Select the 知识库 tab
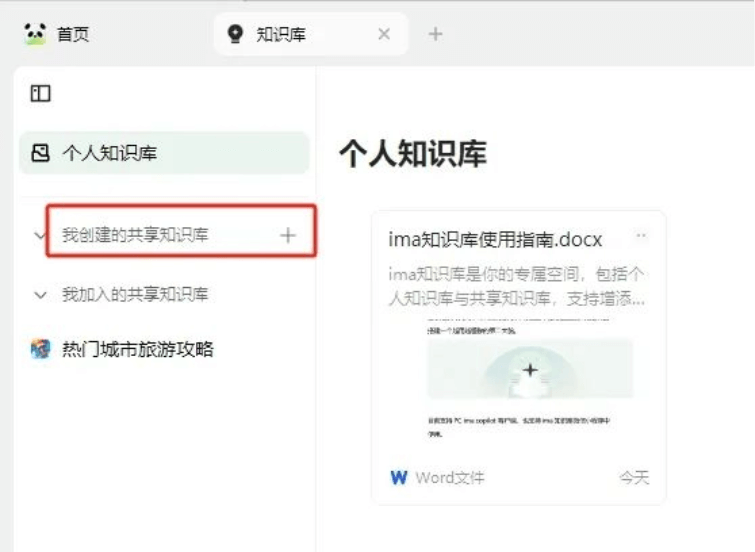The width and height of the screenshot is (755, 552). coord(311,34)
